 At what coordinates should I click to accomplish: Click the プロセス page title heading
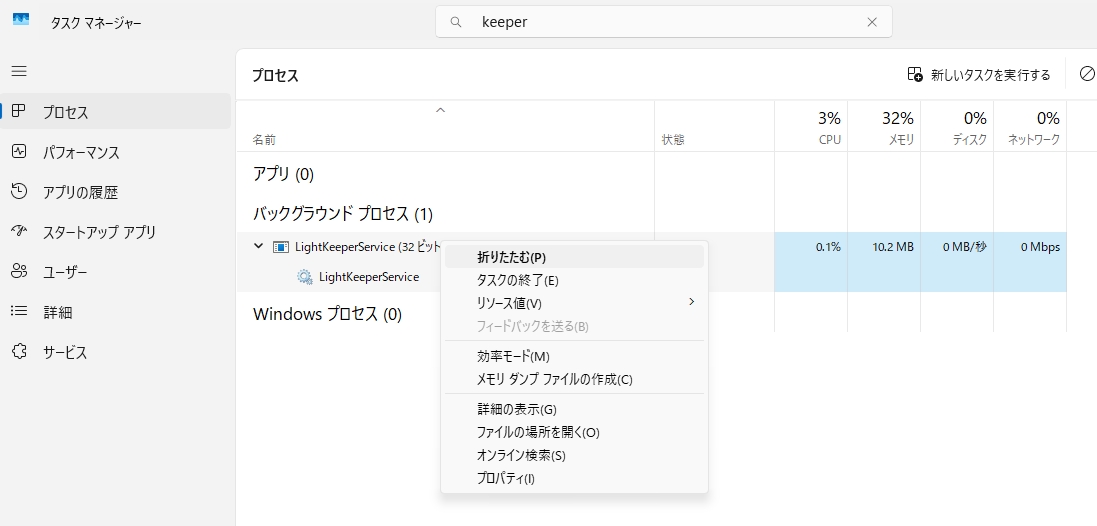[276, 76]
